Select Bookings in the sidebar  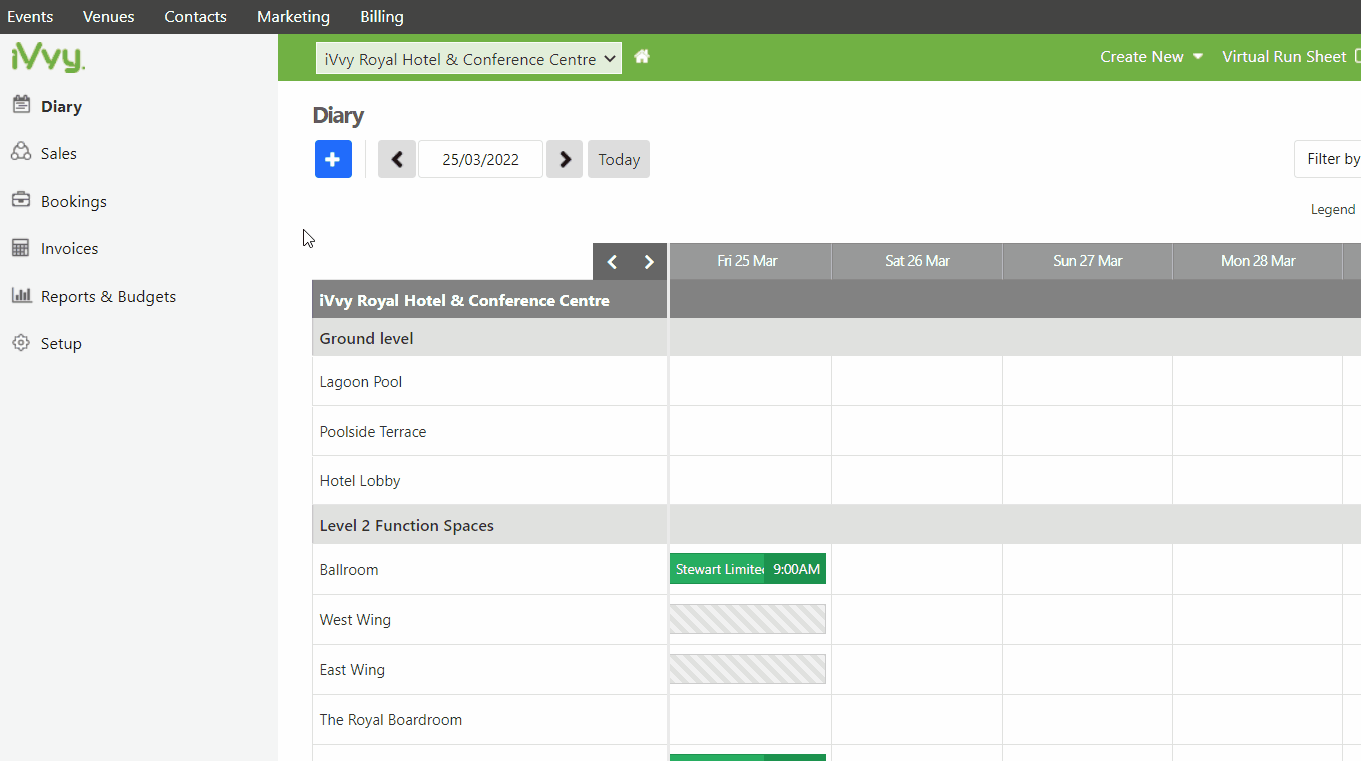point(74,201)
